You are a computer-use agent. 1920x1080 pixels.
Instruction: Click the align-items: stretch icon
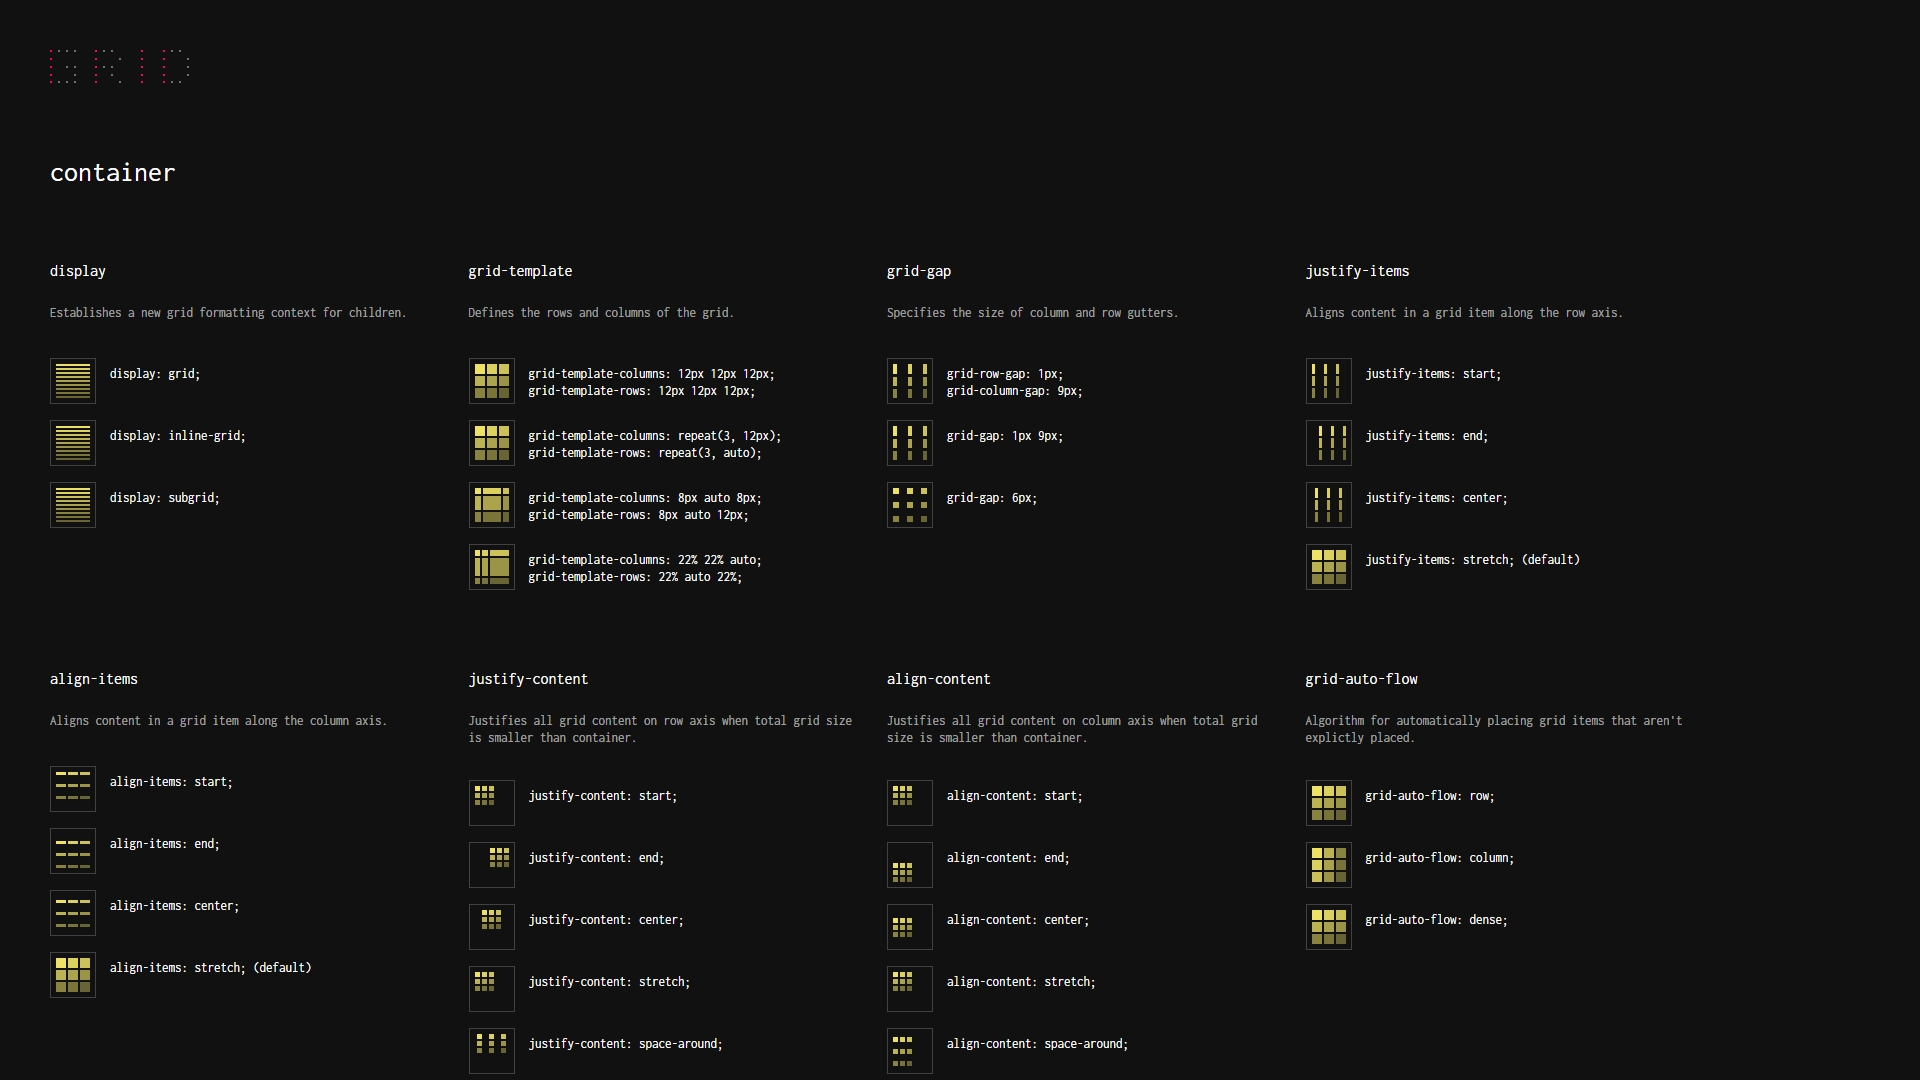(x=73, y=975)
